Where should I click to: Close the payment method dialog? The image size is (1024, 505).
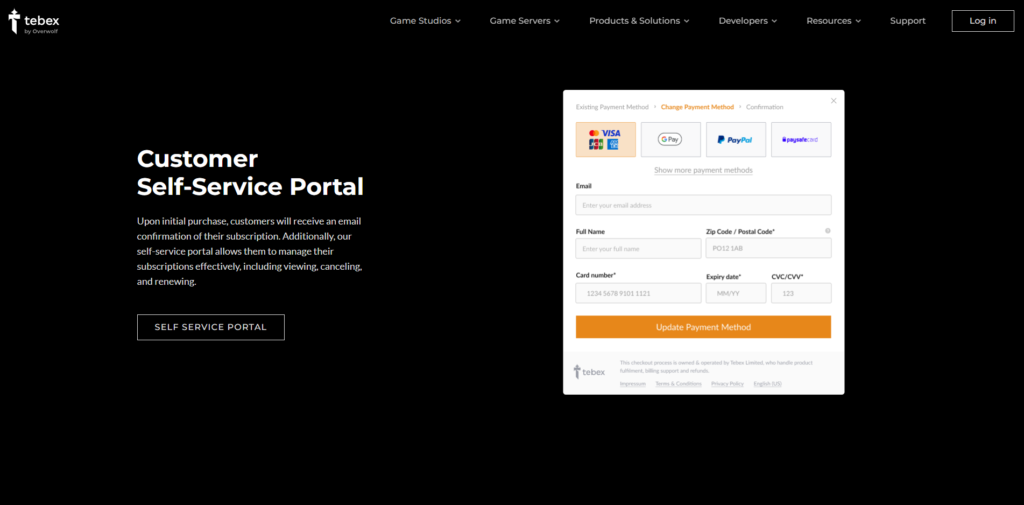[834, 100]
